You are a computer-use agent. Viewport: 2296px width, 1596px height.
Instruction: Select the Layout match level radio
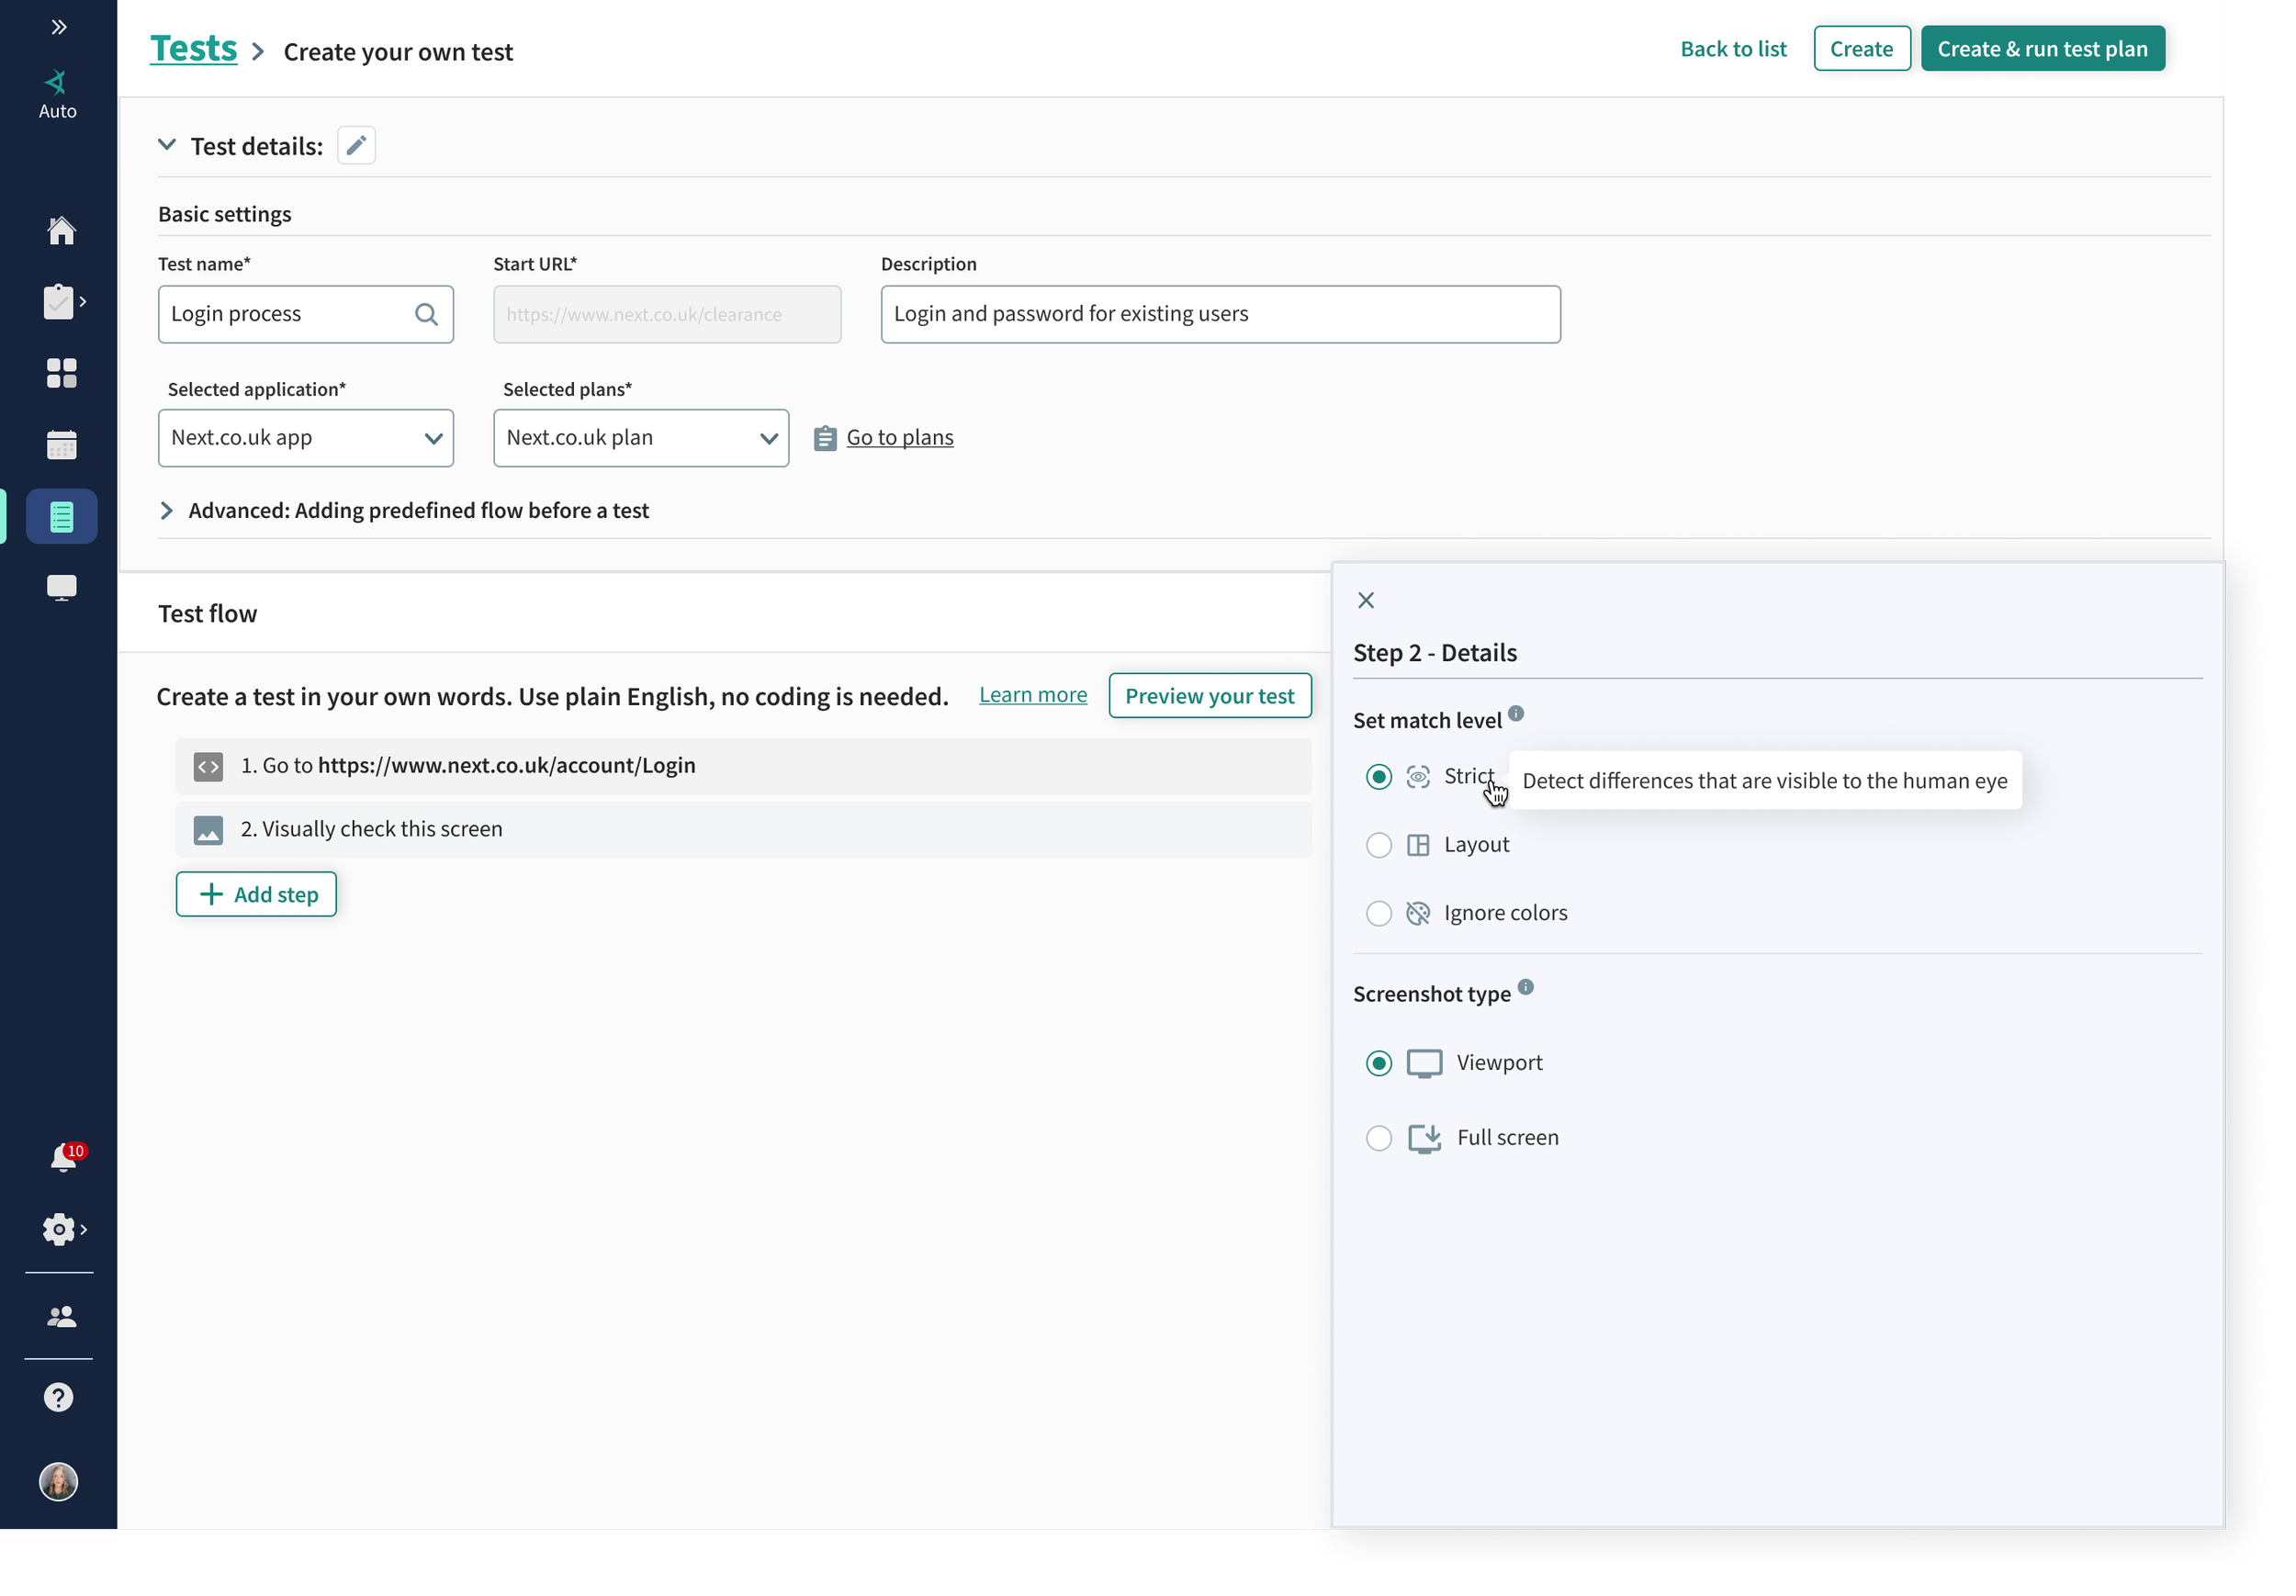click(1378, 845)
